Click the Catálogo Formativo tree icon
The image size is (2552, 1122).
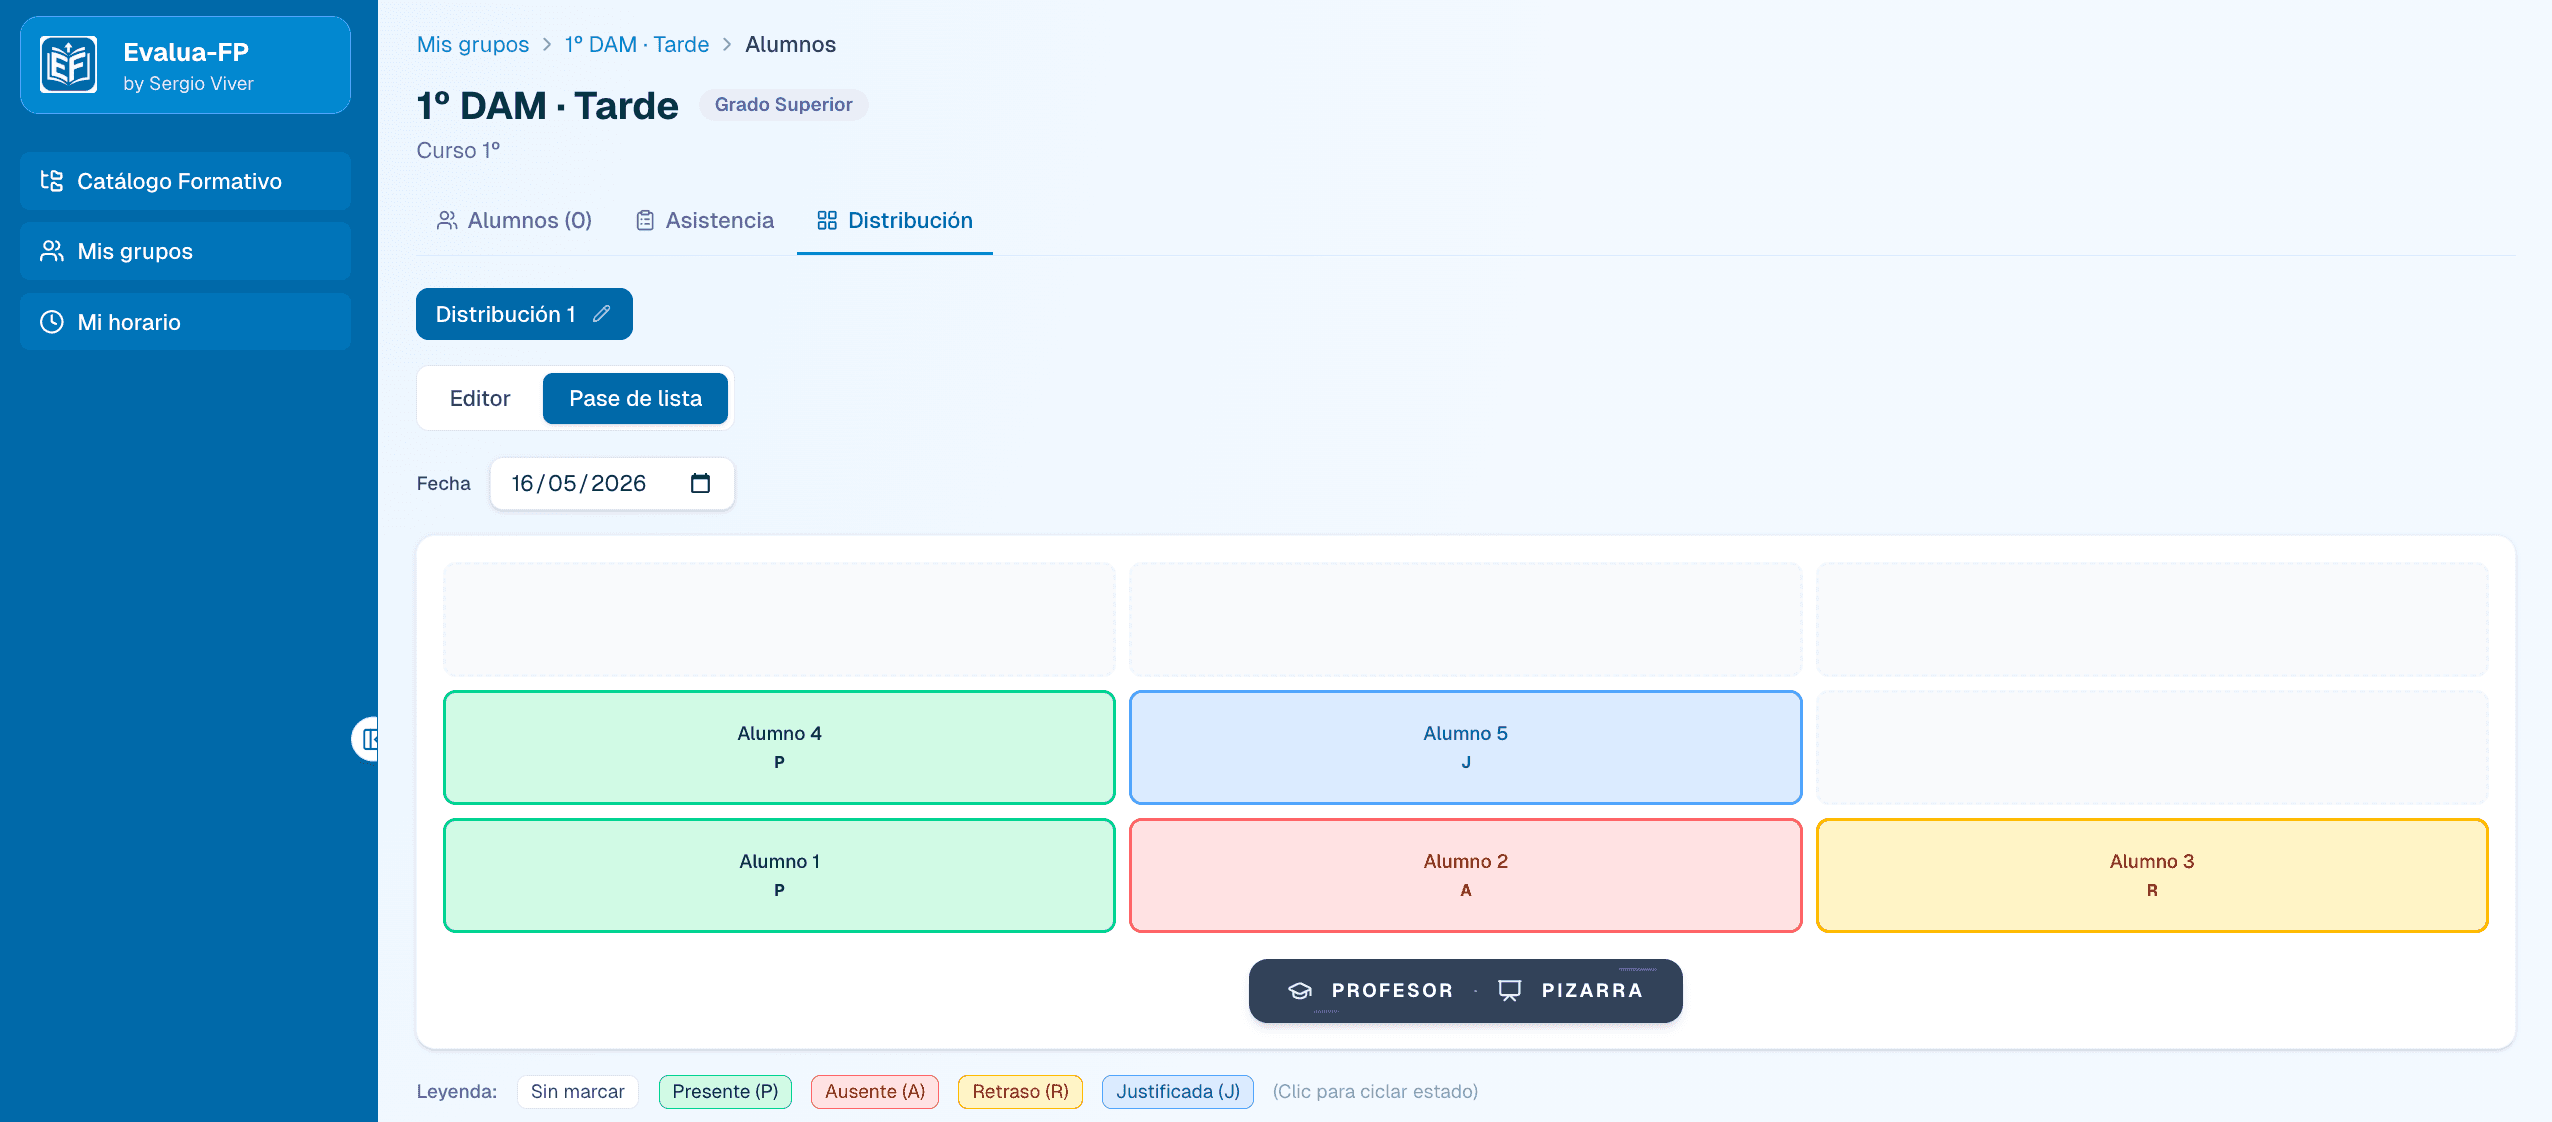coord(52,181)
